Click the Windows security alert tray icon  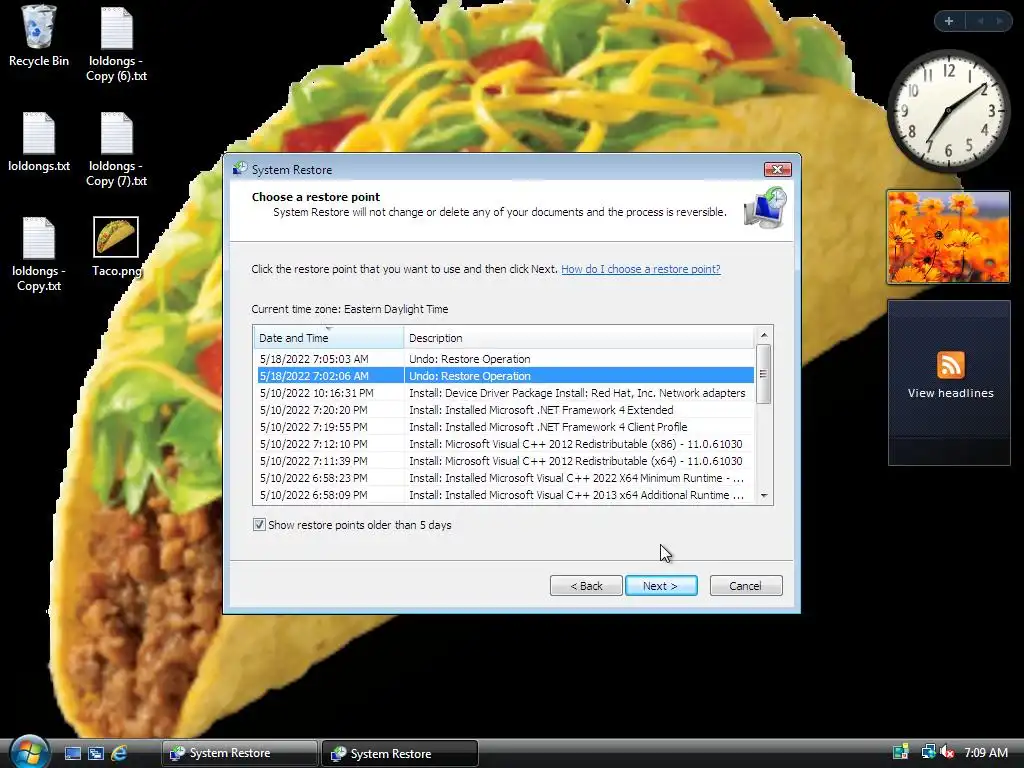tap(901, 752)
